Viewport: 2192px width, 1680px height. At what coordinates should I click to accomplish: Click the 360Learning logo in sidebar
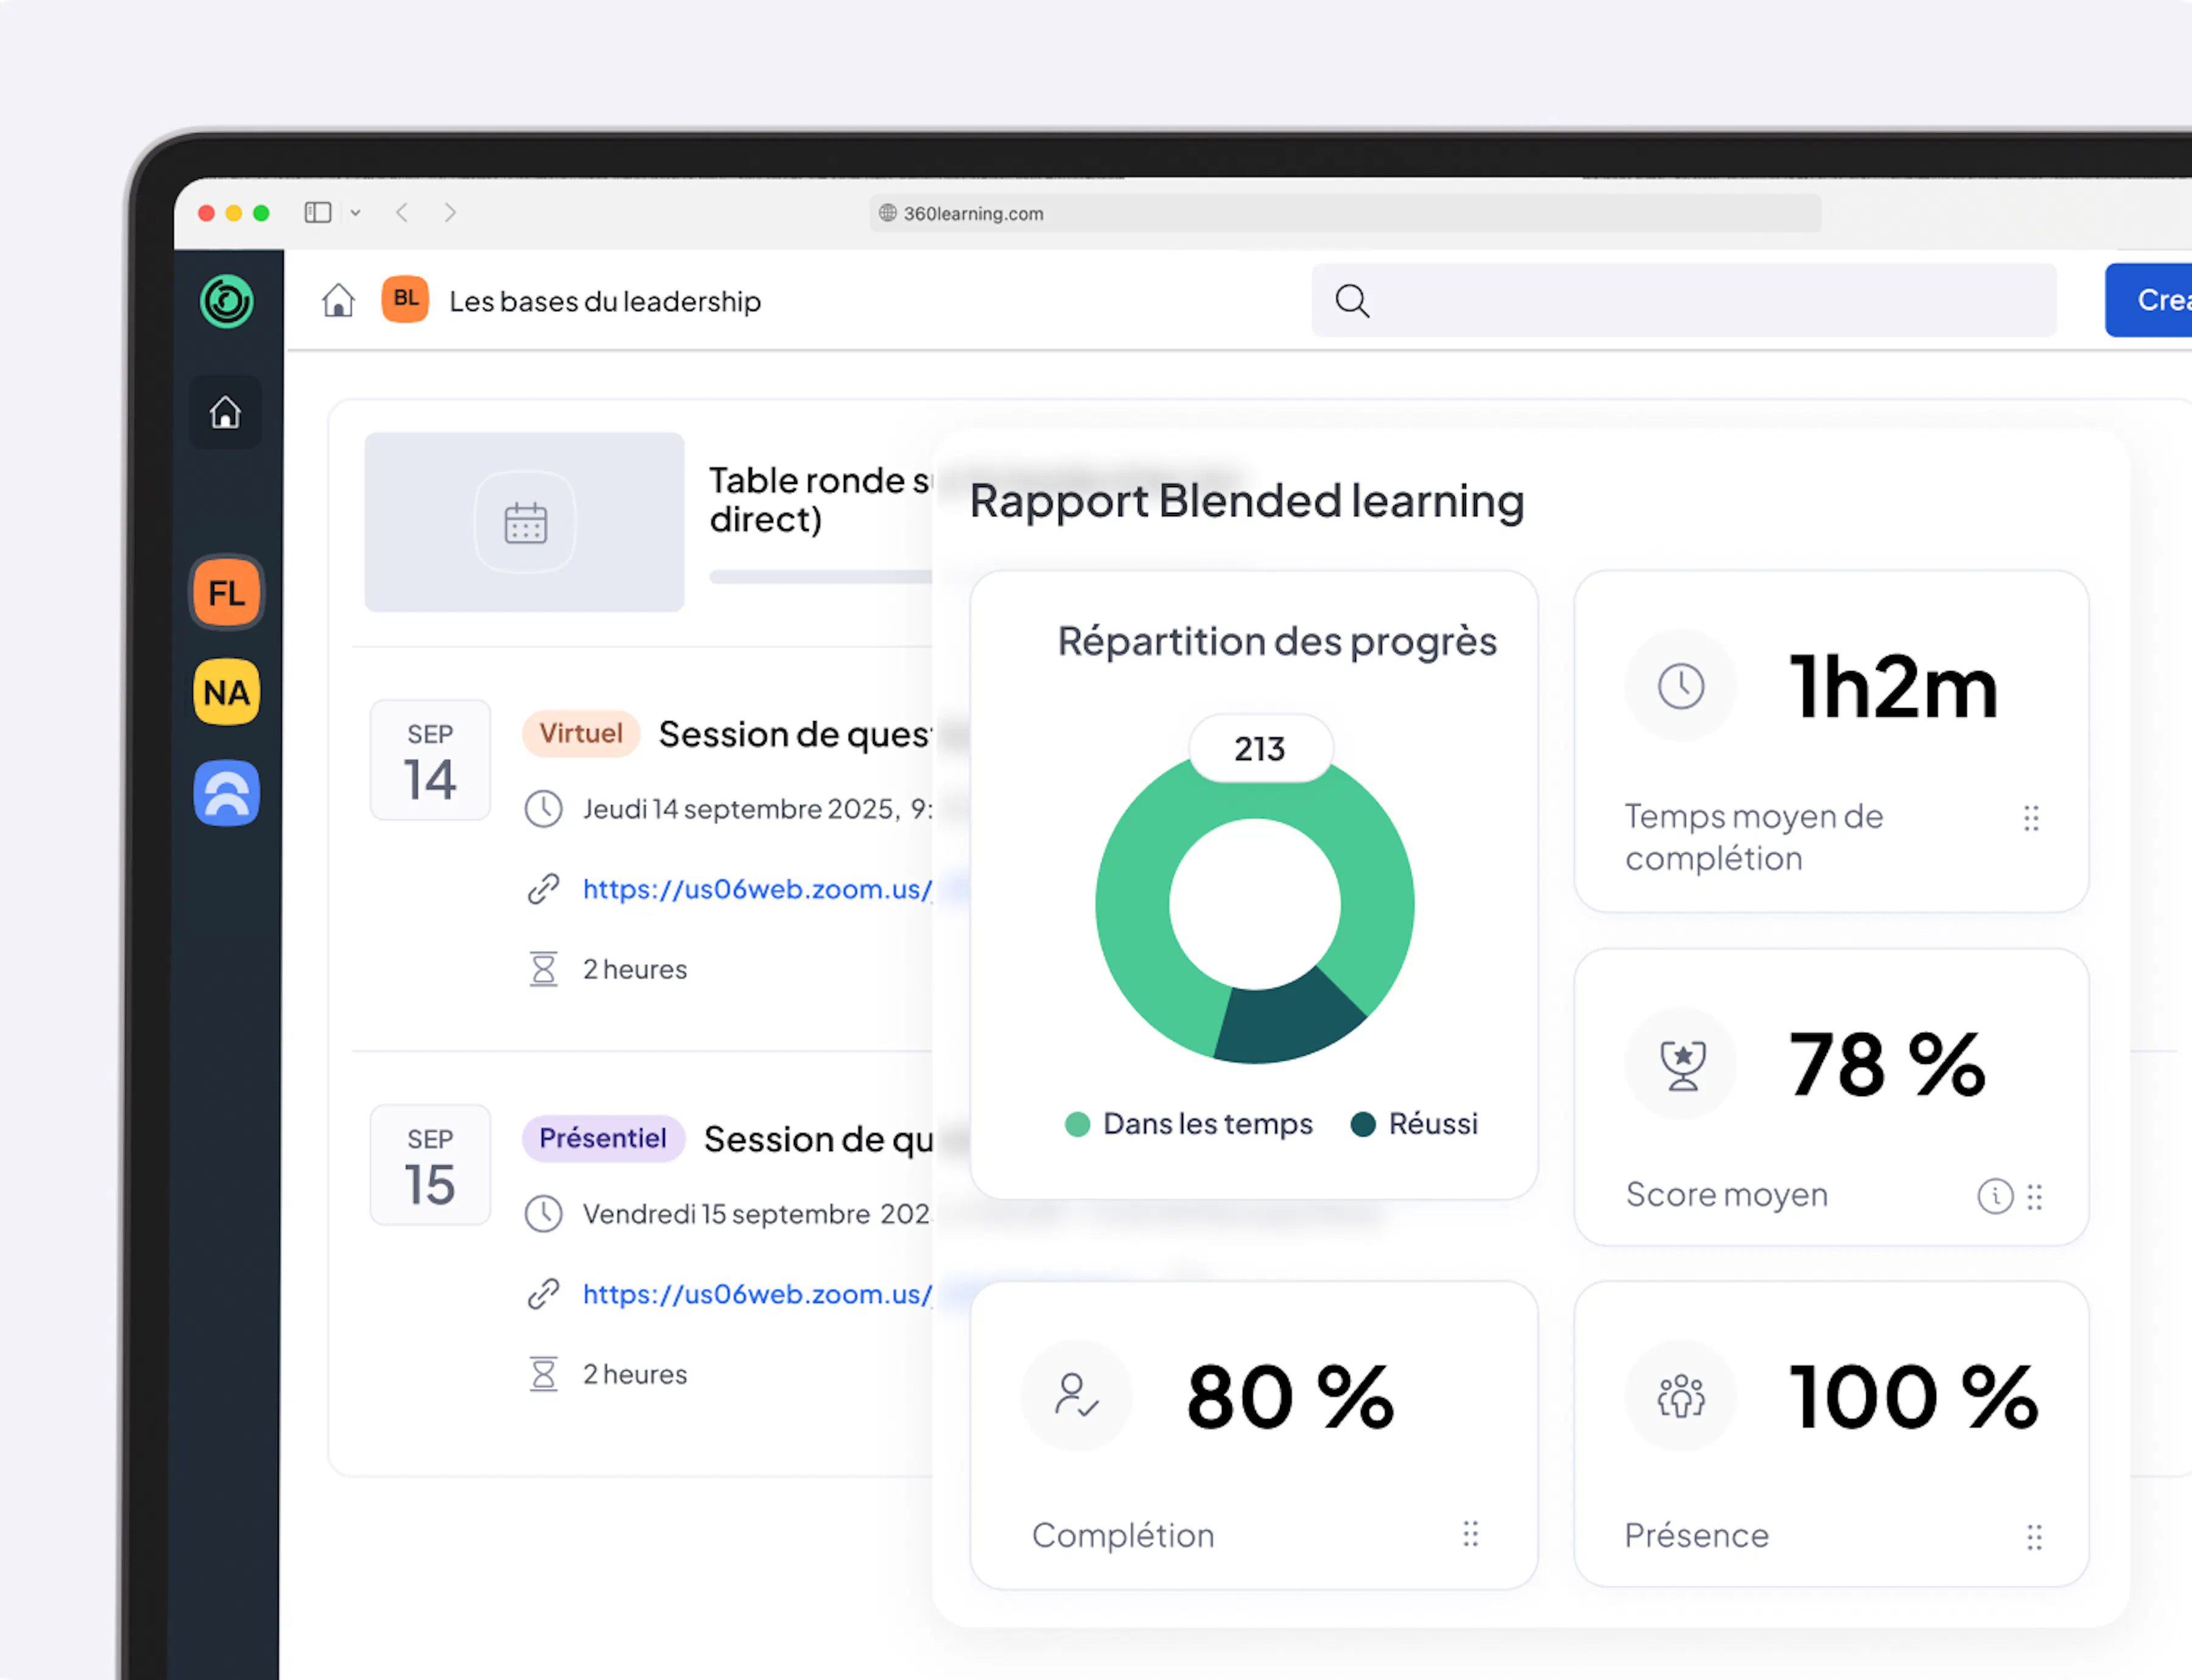click(x=226, y=301)
